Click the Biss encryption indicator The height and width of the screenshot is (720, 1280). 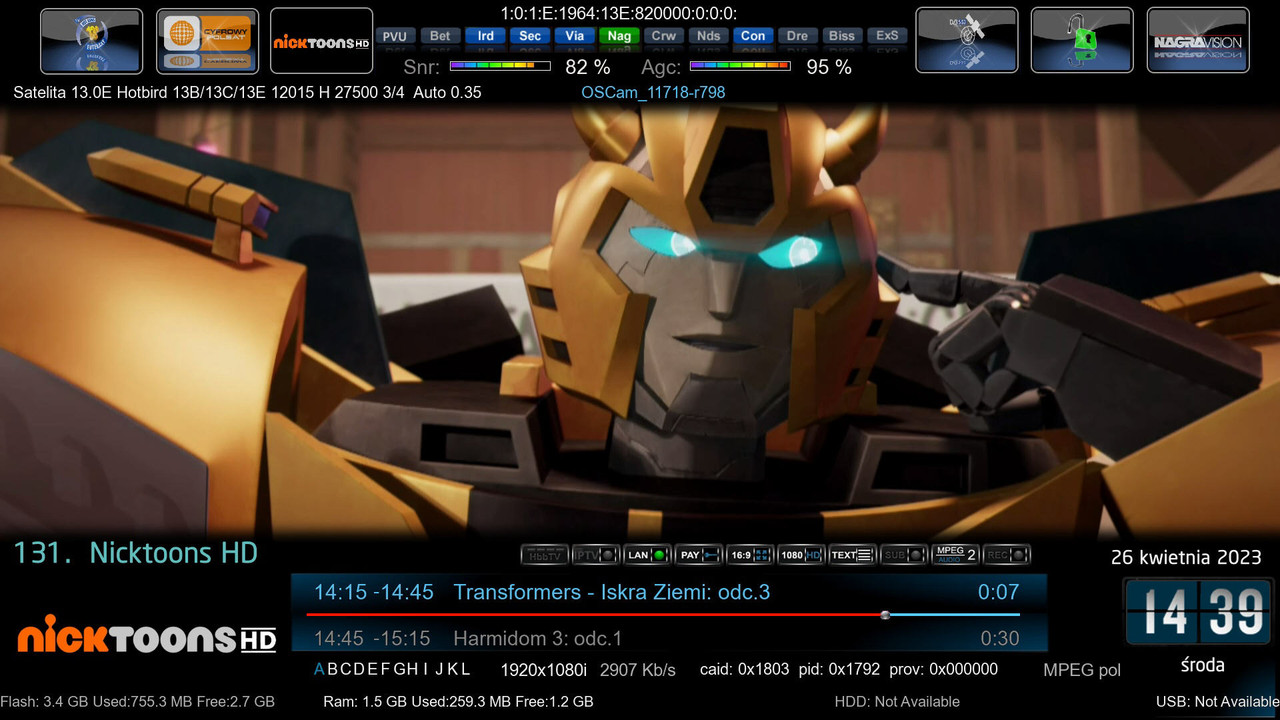pos(842,36)
